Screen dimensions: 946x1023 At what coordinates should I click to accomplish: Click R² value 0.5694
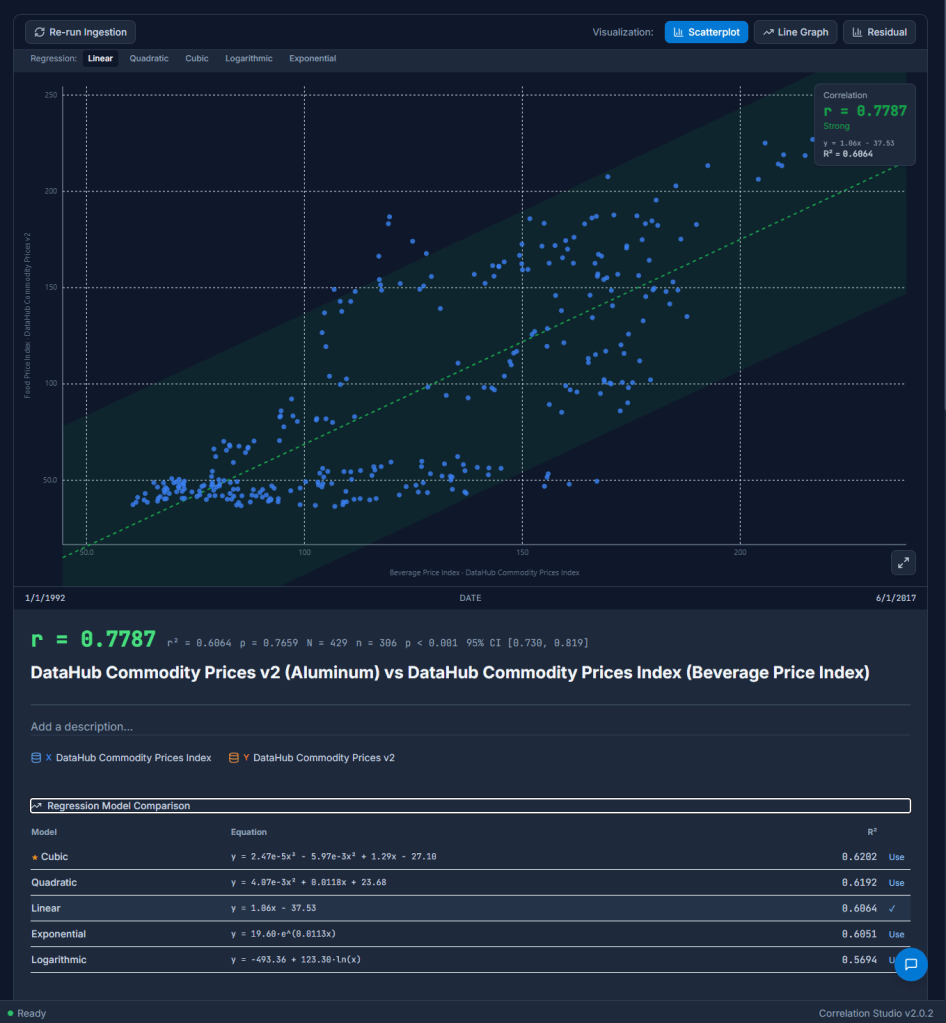(859, 960)
